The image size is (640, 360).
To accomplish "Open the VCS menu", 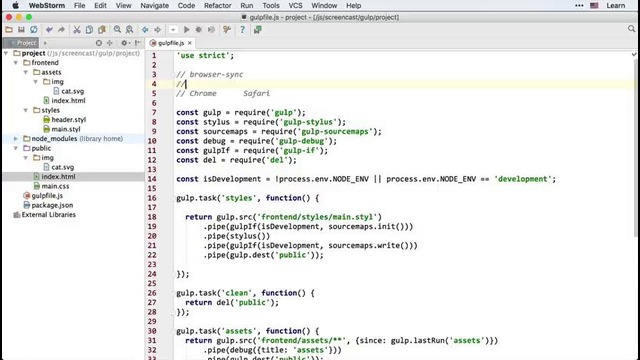I will [x=296, y=6].
